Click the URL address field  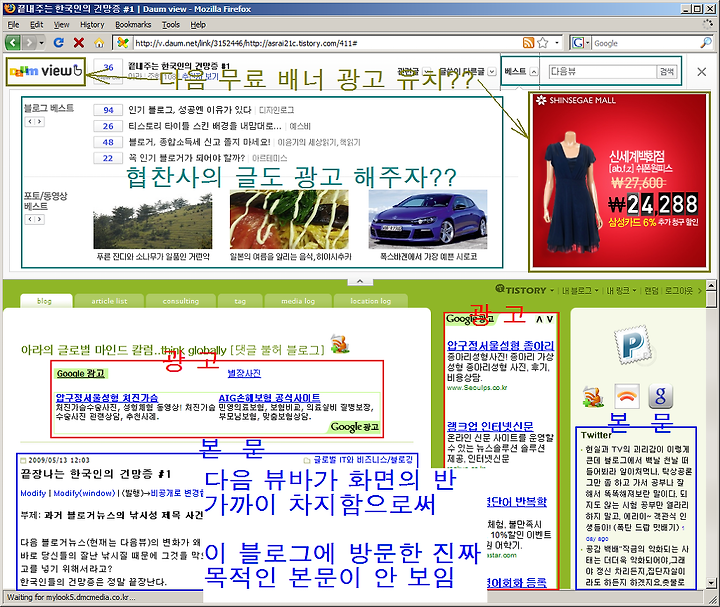point(326,43)
